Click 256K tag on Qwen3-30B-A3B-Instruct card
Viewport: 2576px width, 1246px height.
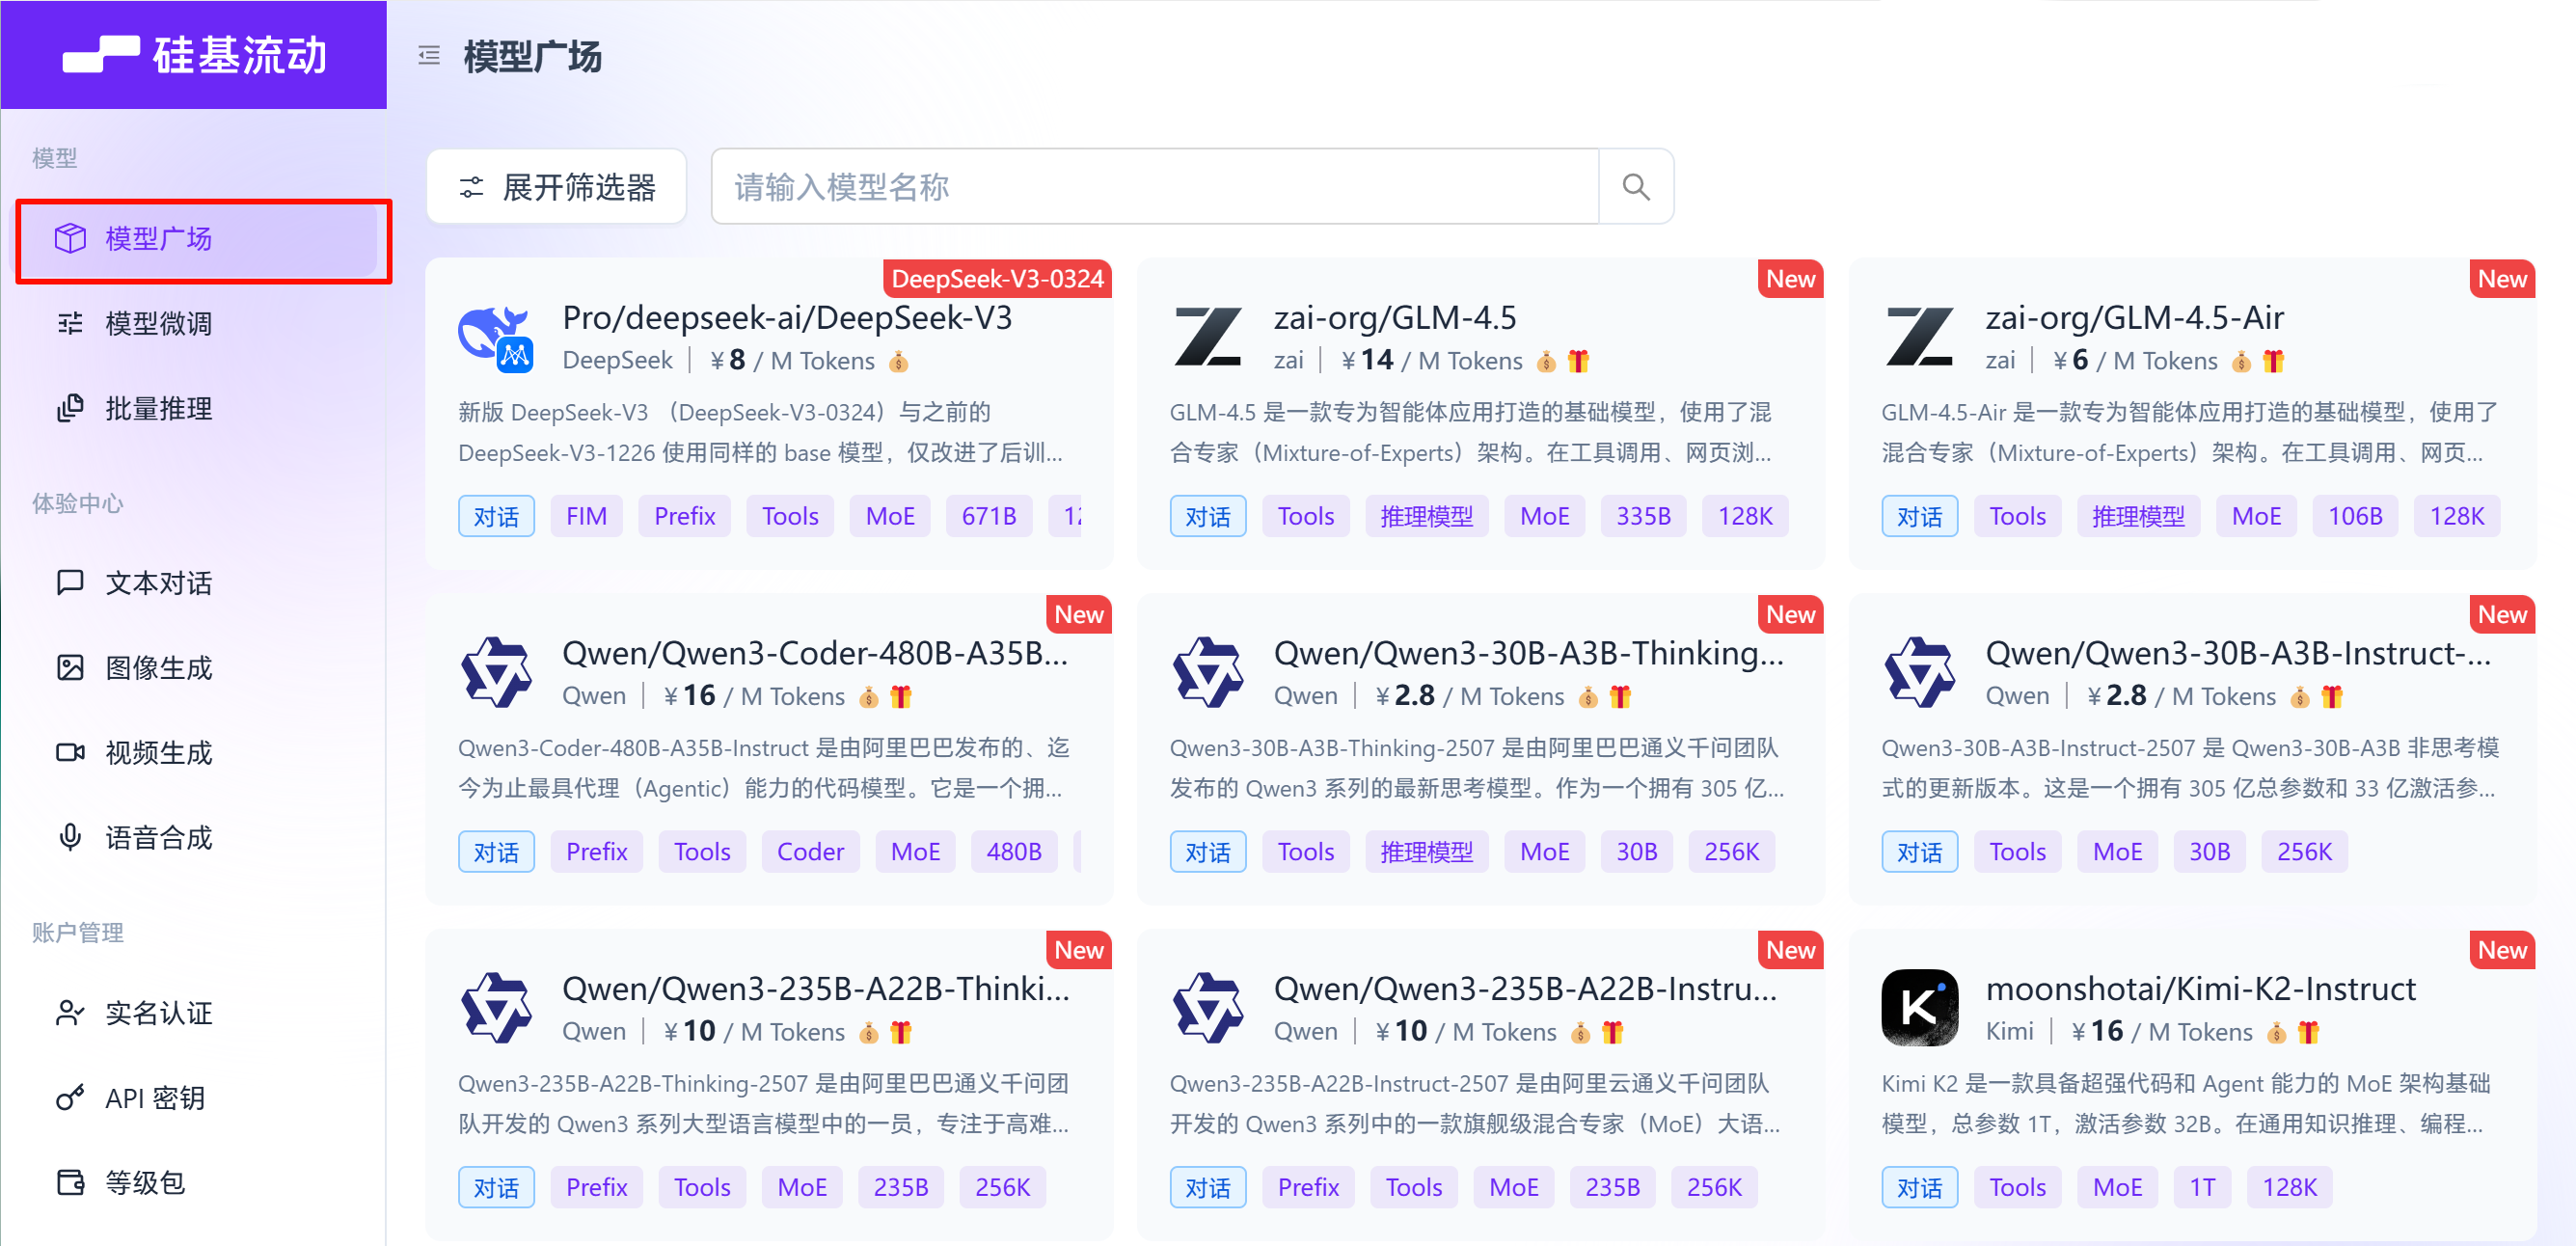click(x=2304, y=851)
